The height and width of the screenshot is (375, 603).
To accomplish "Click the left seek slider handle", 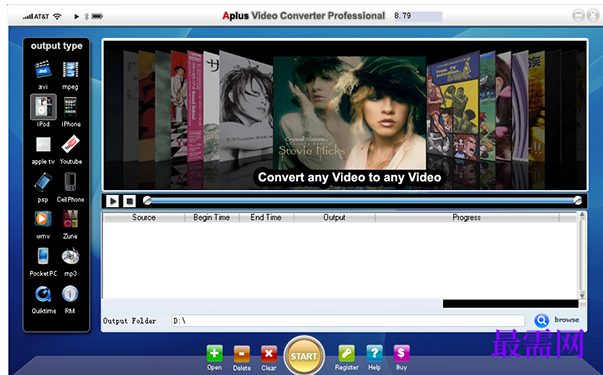I will 147,200.
